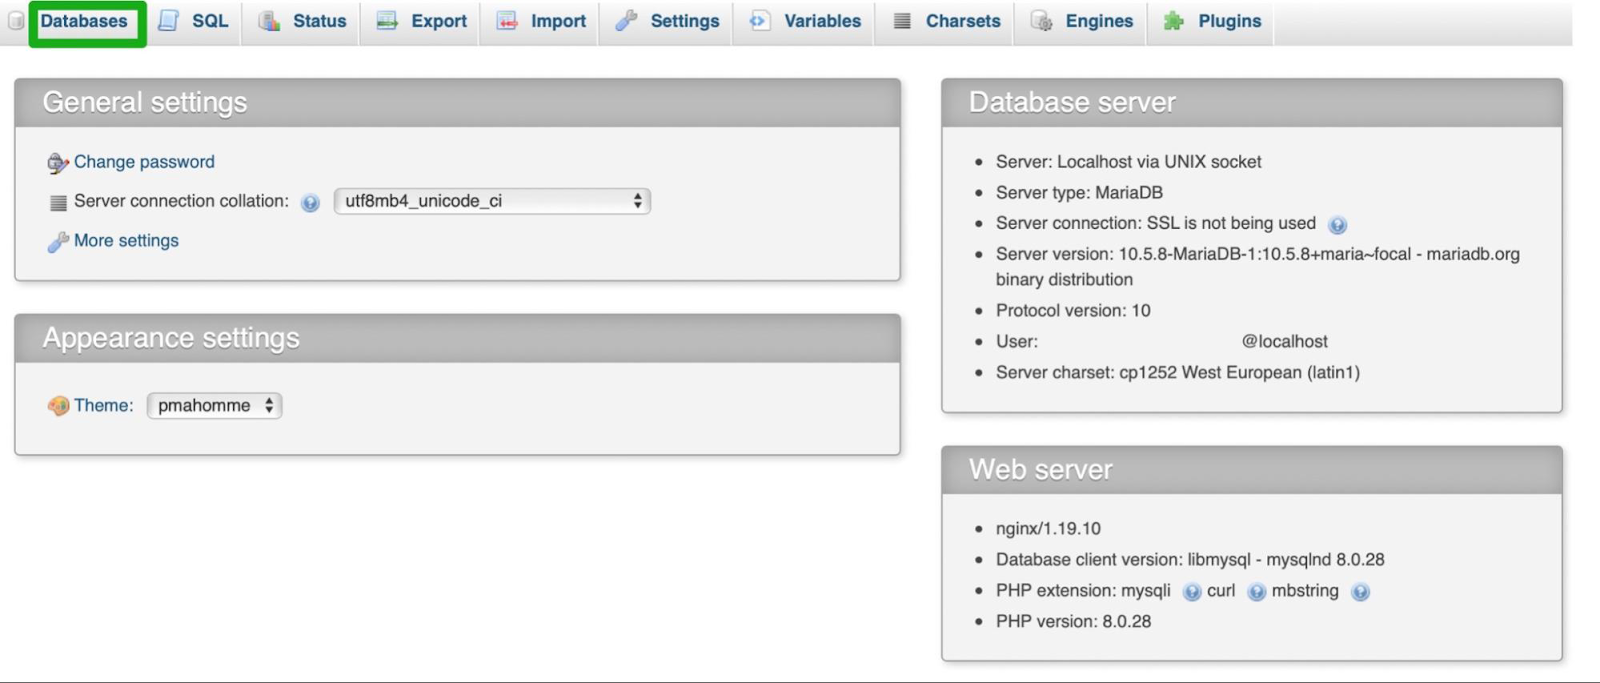The height and width of the screenshot is (683, 1600).
Task: Click the Export tab's icon
Action: 387,21
